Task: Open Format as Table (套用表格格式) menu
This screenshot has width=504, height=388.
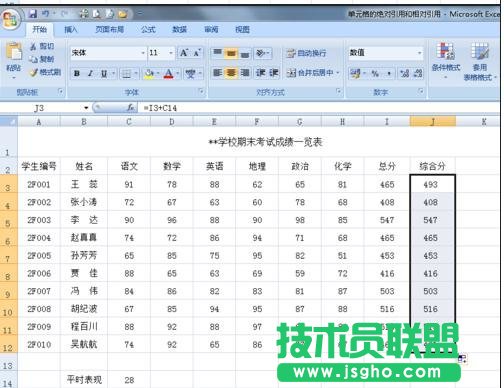Action: pos(480,62)
